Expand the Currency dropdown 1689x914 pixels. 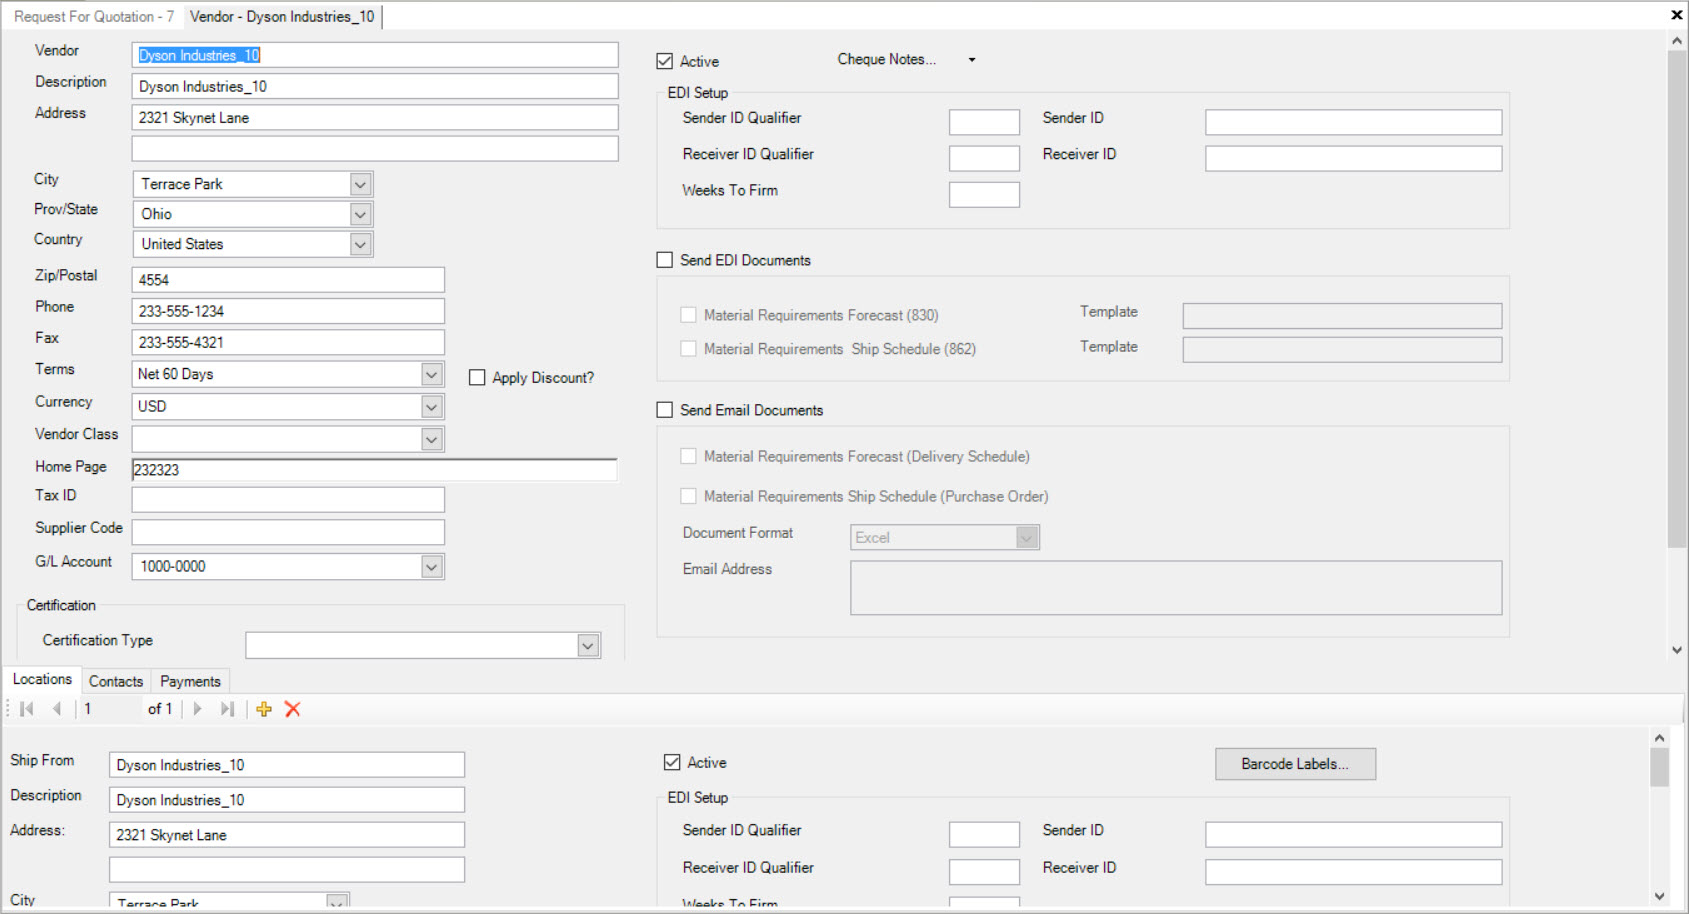(x=432, y=406)
